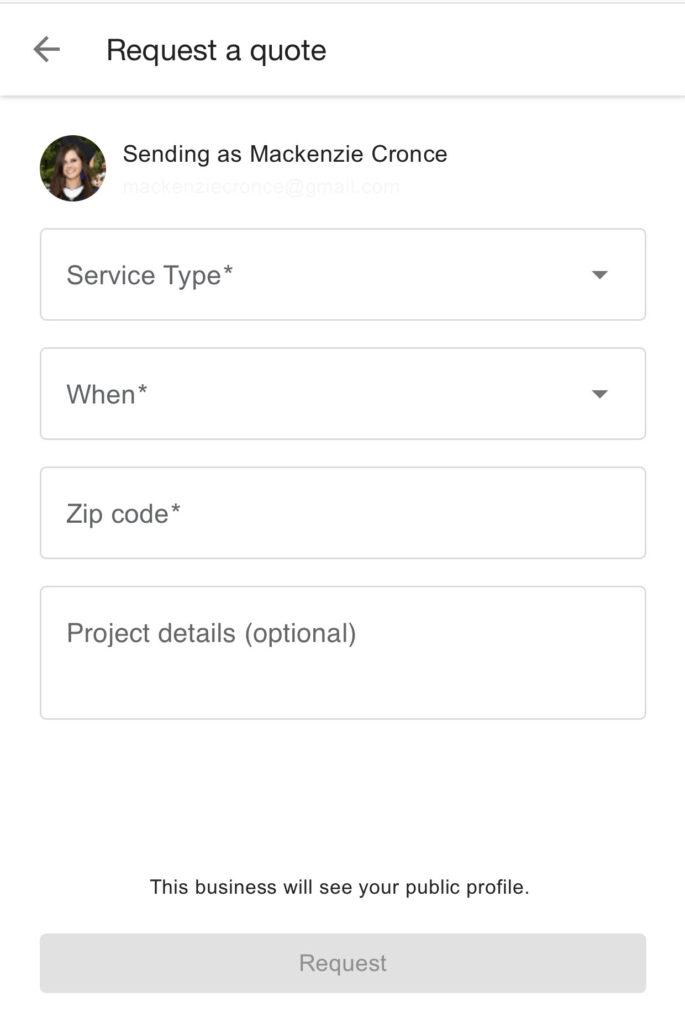
Task: Click 'Project details (optional)' placeholder text
Action: [211, 633]
